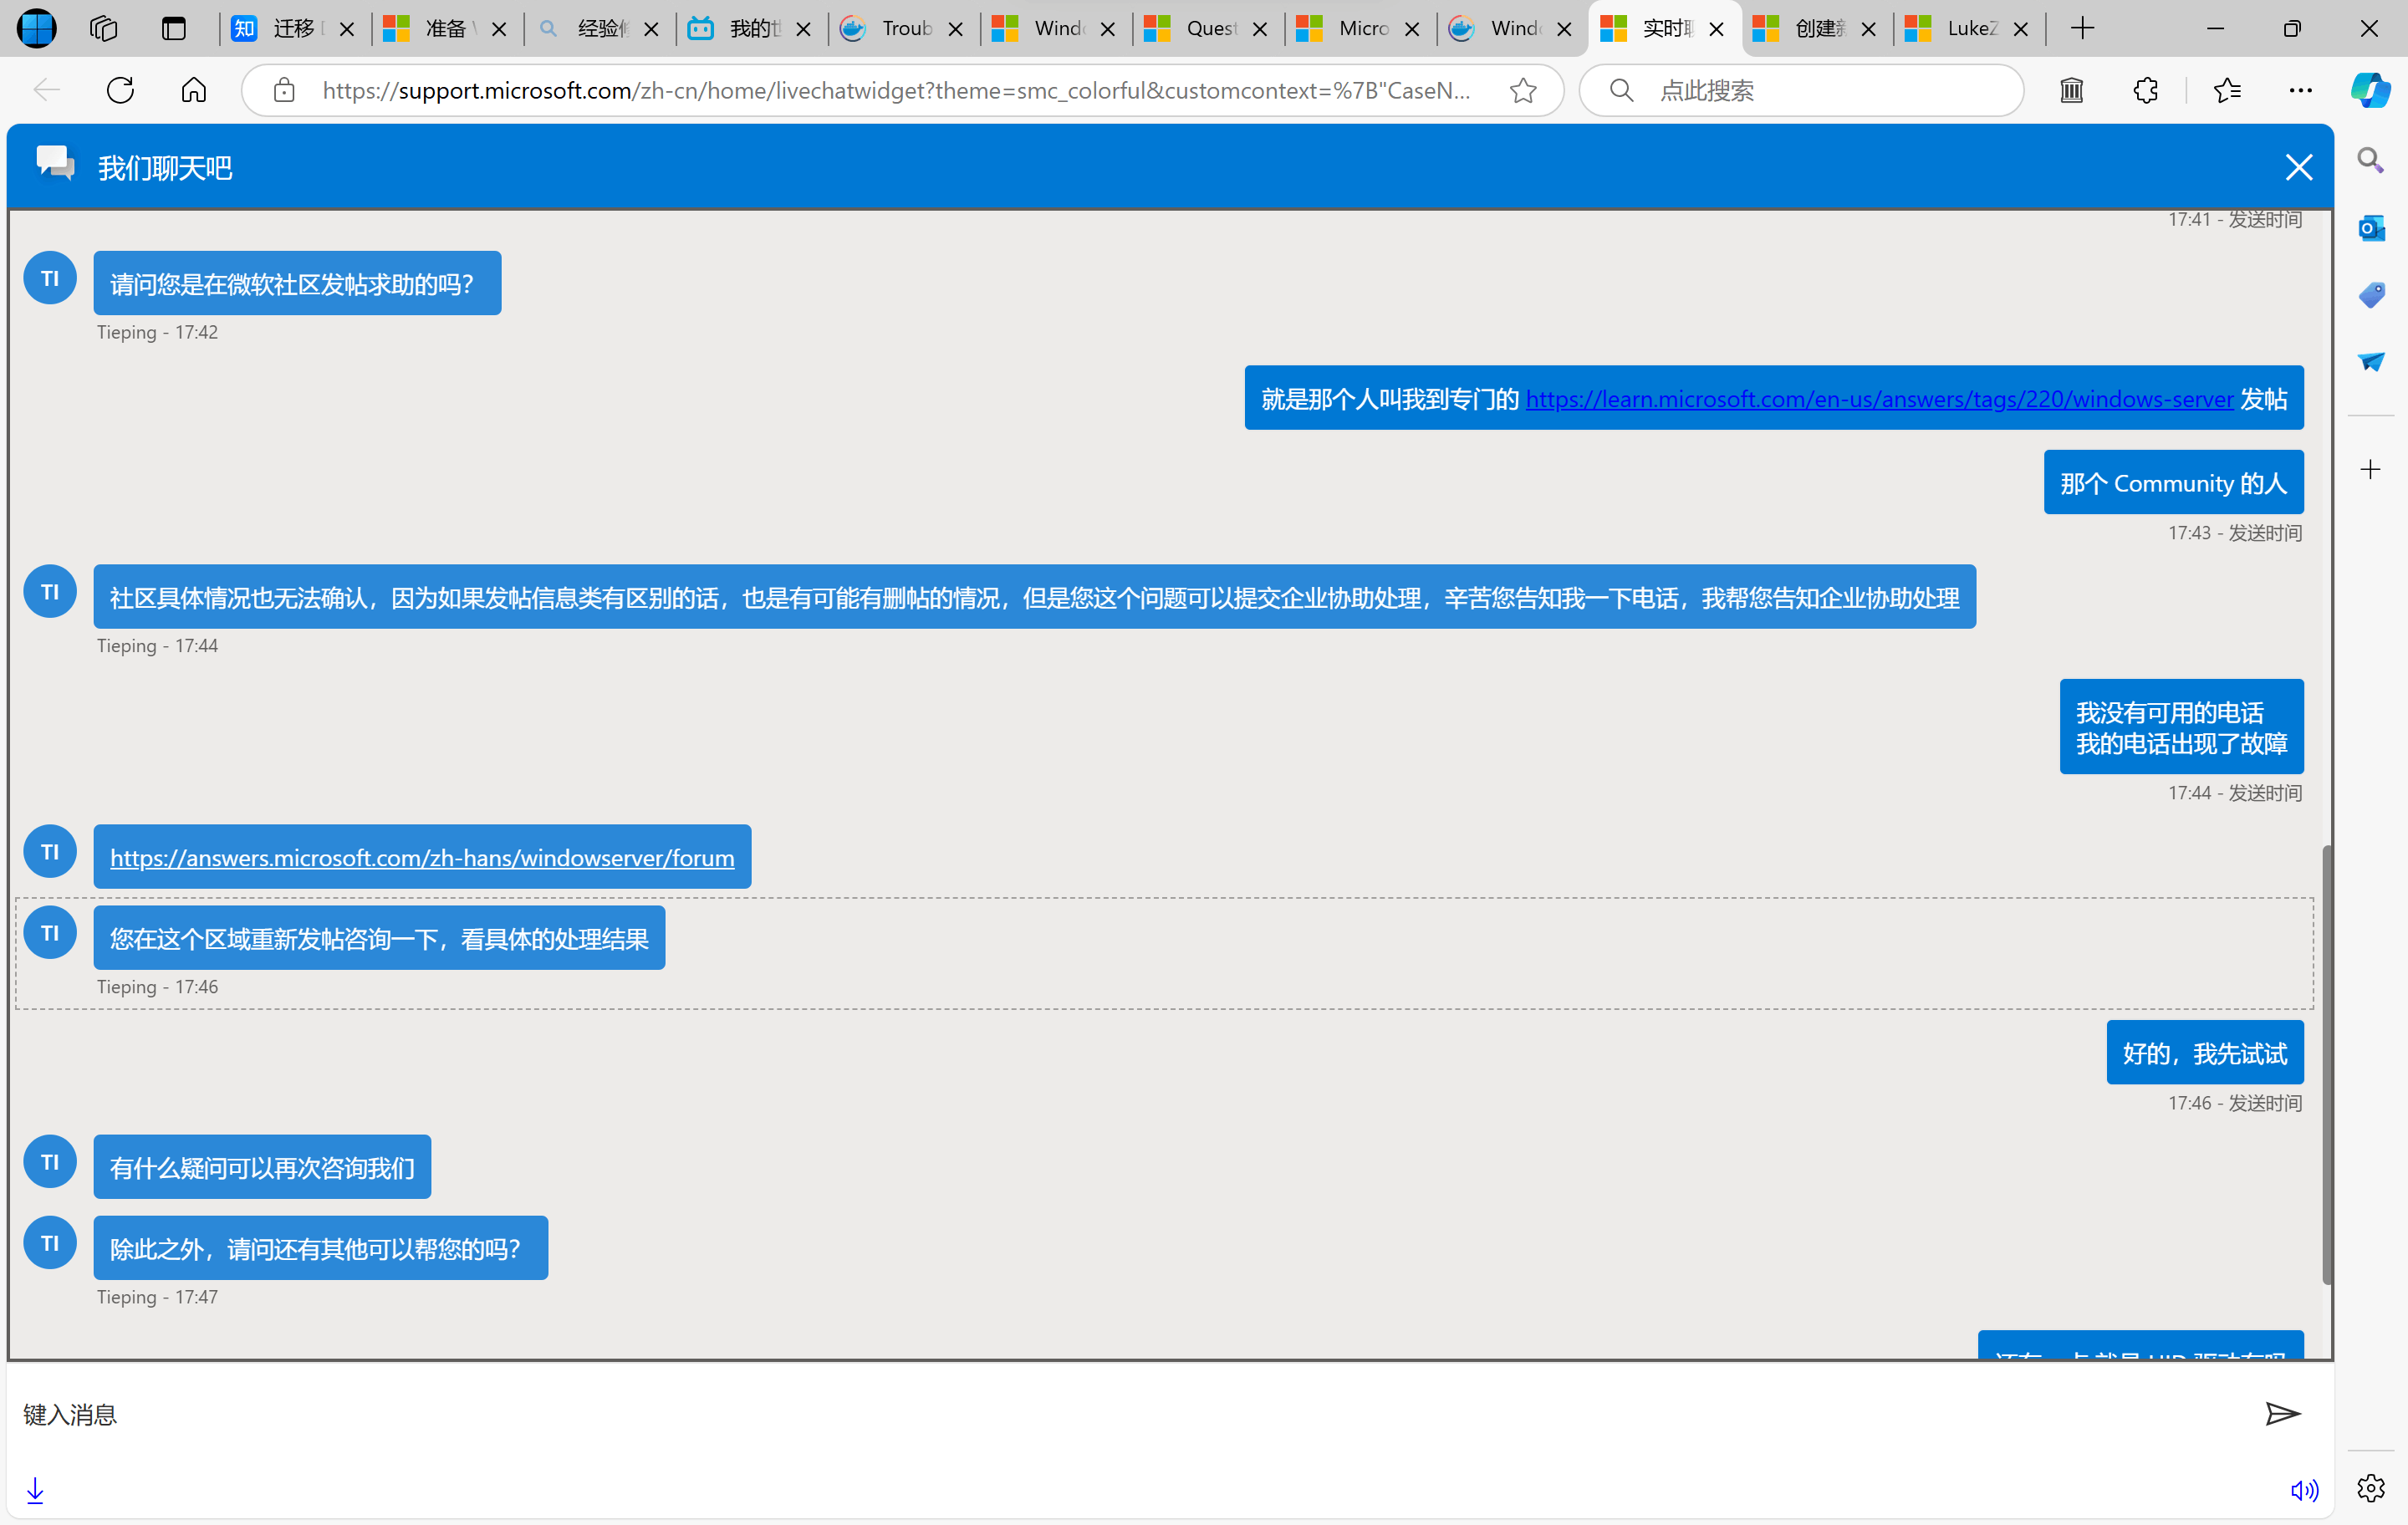Toggle chat sound notifications
The height and width of the screenshot is (1525, 2408).
[x=2303, y=1490]
